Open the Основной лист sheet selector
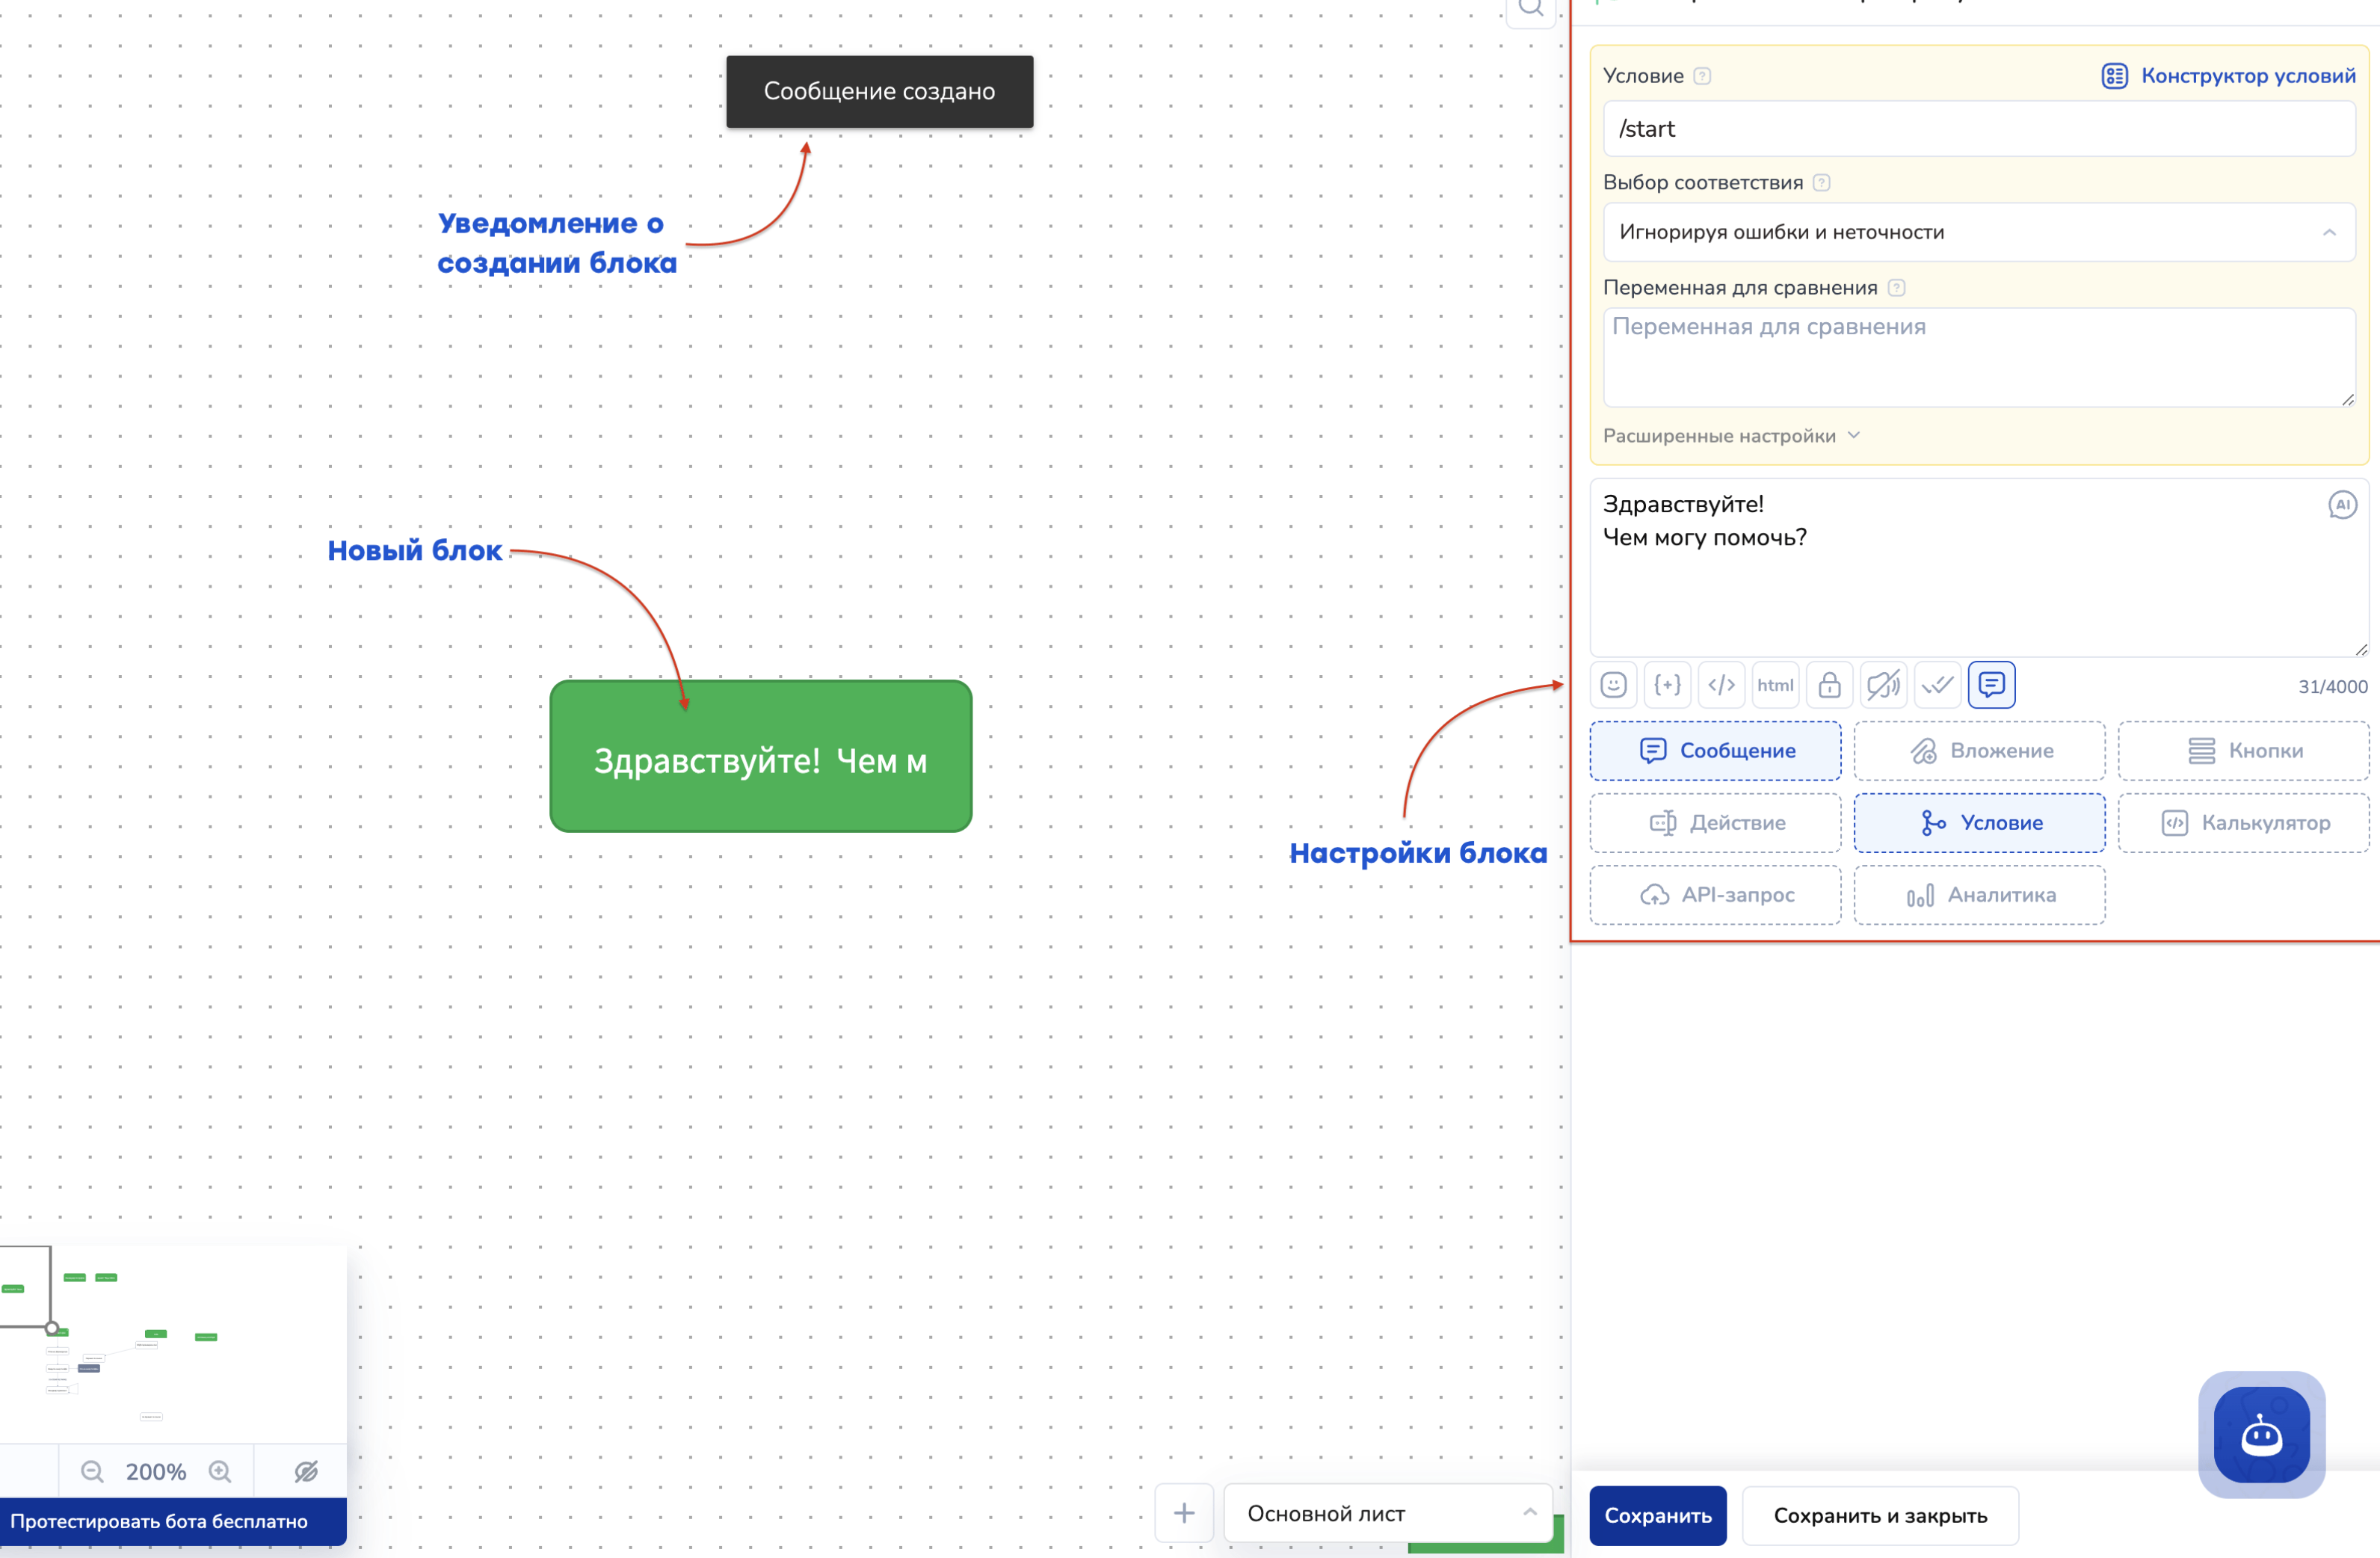Screen dimensions: 2380x1558 click(x=1388, y=1513)
